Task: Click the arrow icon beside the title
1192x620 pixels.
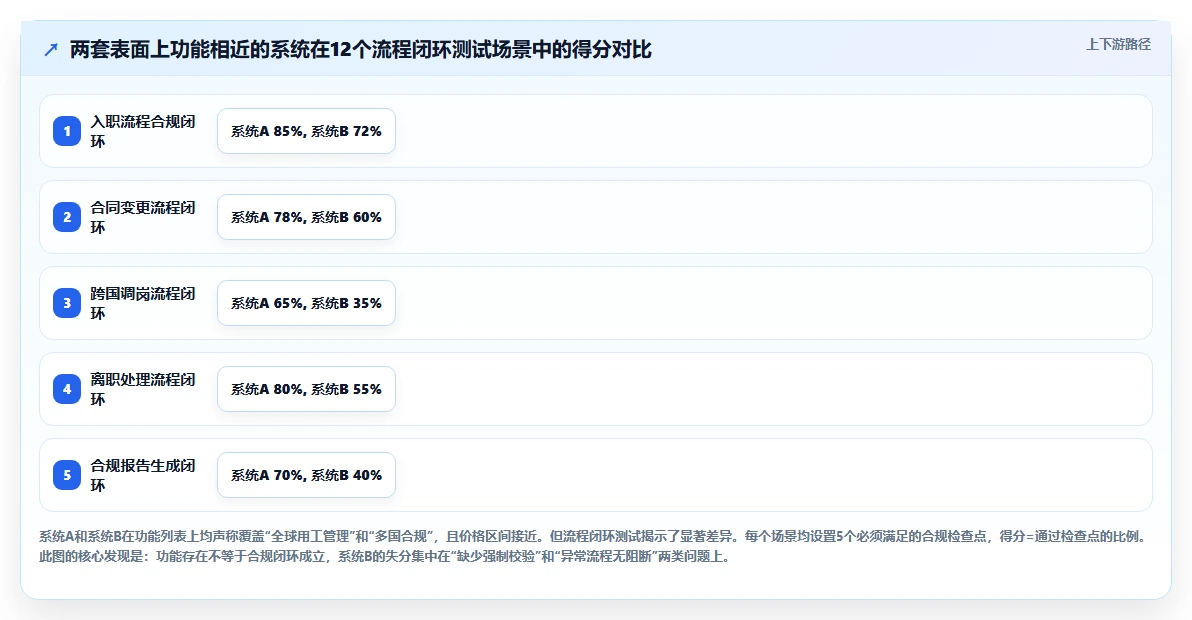Action: (x=51, y=50)
